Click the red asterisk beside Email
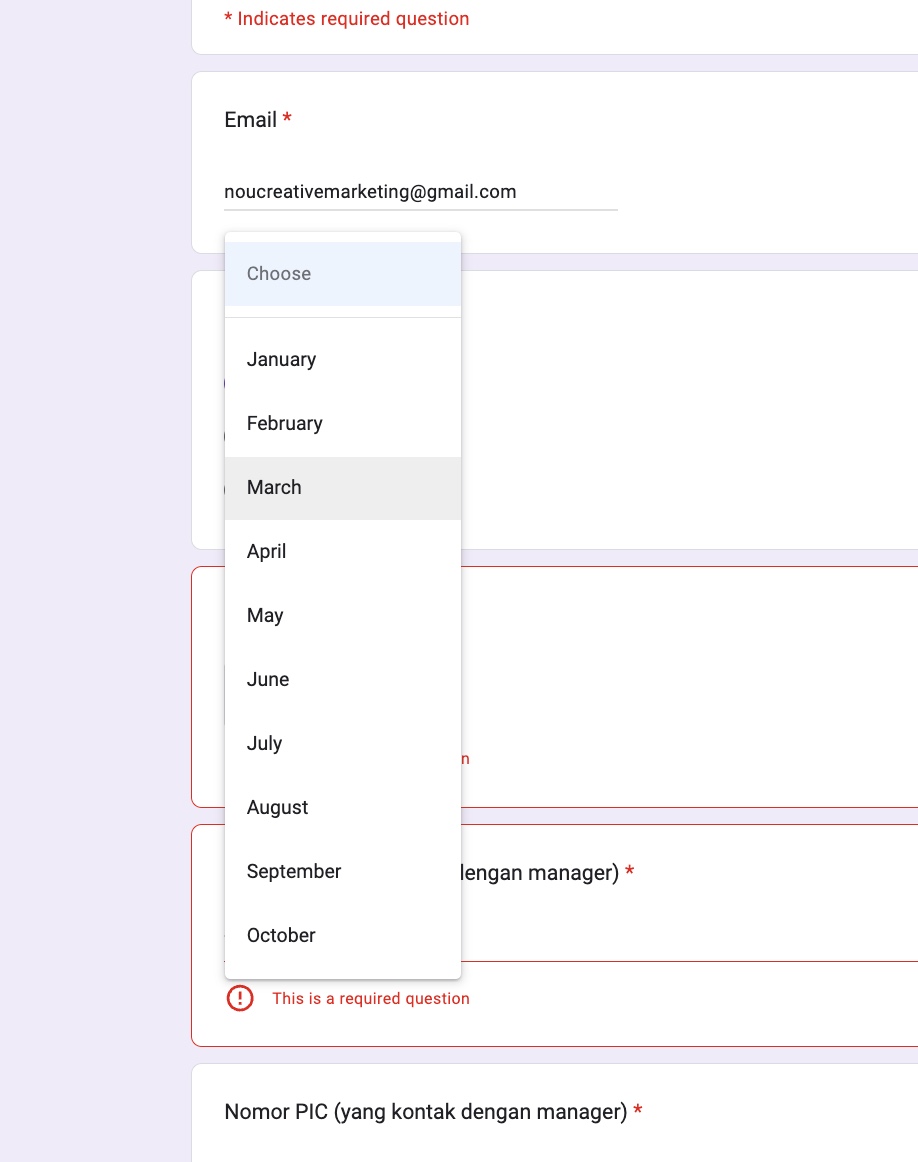The image size is (918, 1162). pyautogui.click(x=288, y=119)
